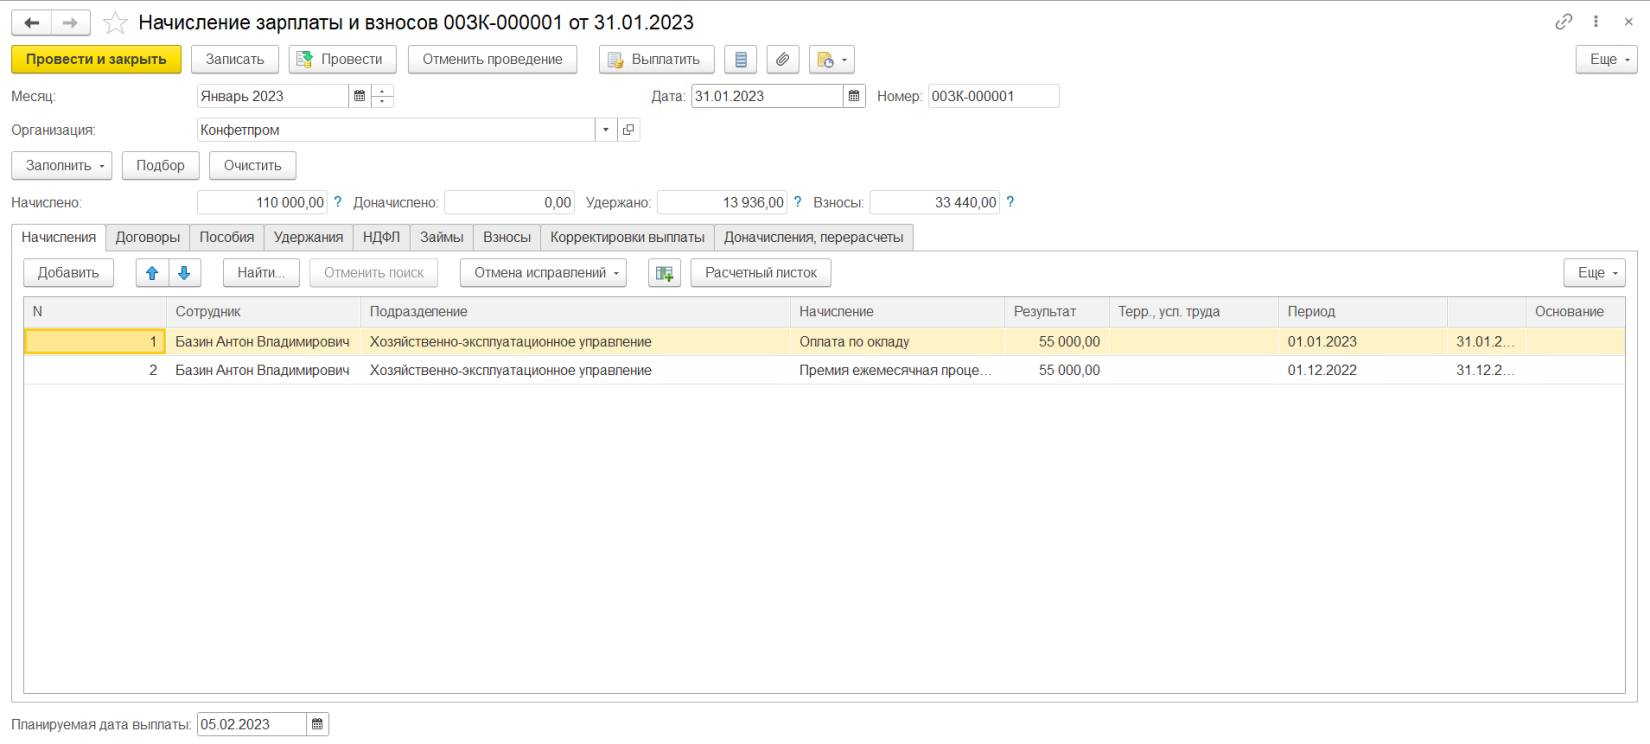Switch to the НДФЛ tab
Image resolution: width=1650 pixels, height=744 pixels.
(x=381, y=237)
